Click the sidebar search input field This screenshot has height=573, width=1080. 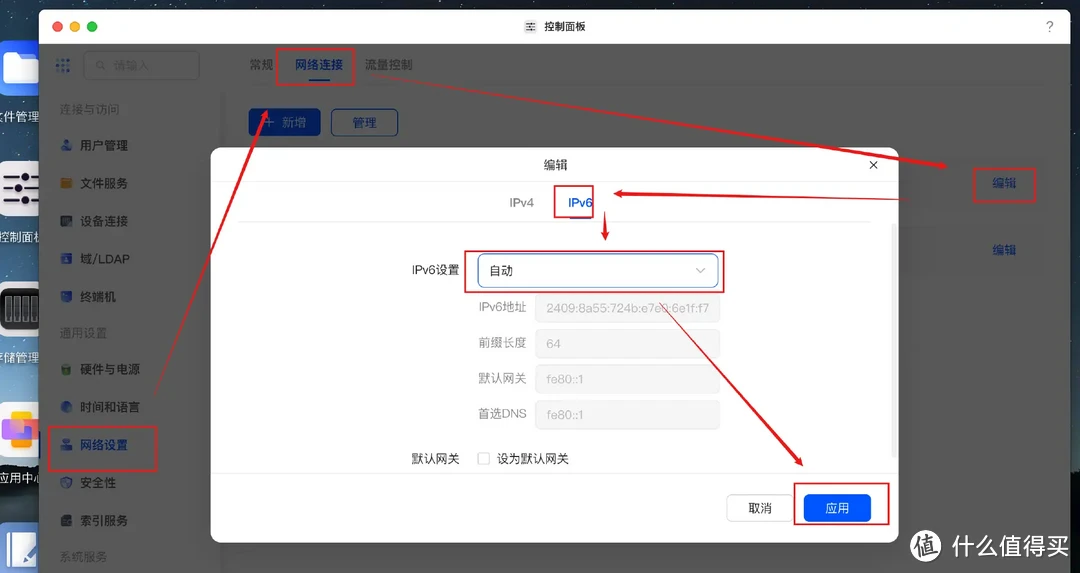(142, 65)
